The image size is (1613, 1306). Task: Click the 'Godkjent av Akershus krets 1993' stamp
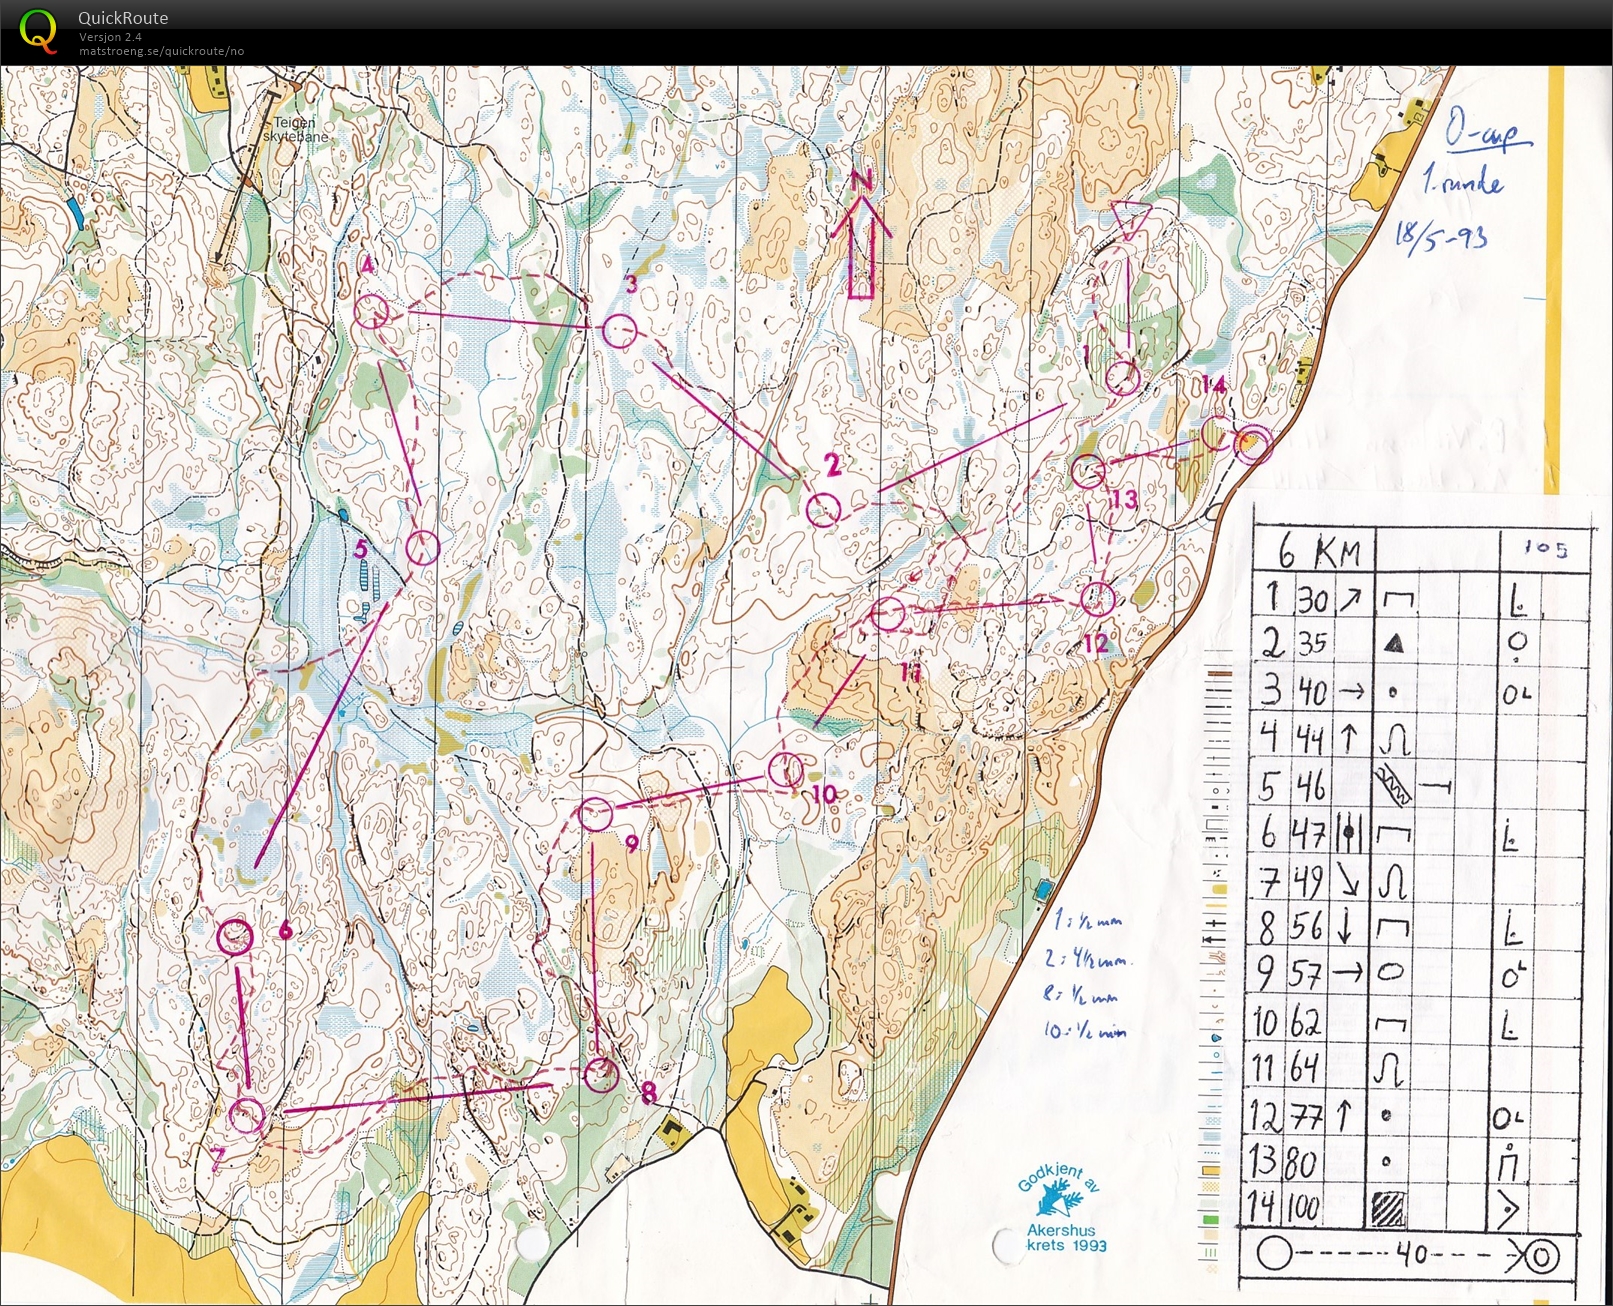click(x=1062, y=1209)
